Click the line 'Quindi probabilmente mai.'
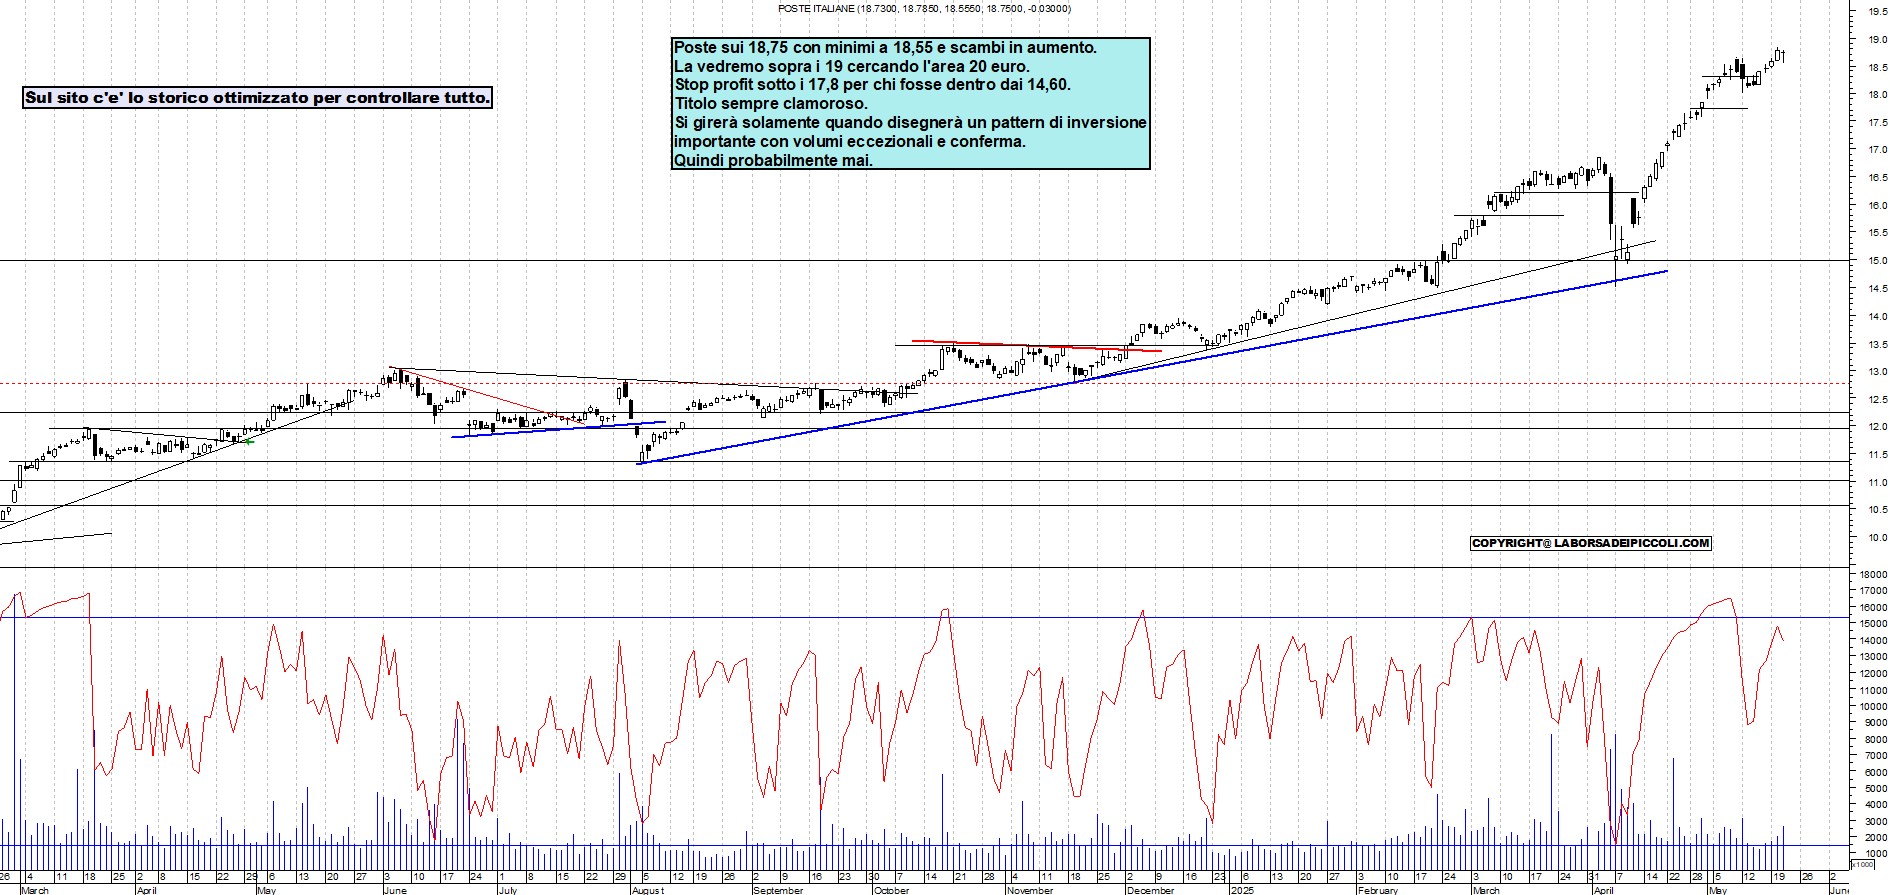This screenshot has height=895, width=1890. 773,161
